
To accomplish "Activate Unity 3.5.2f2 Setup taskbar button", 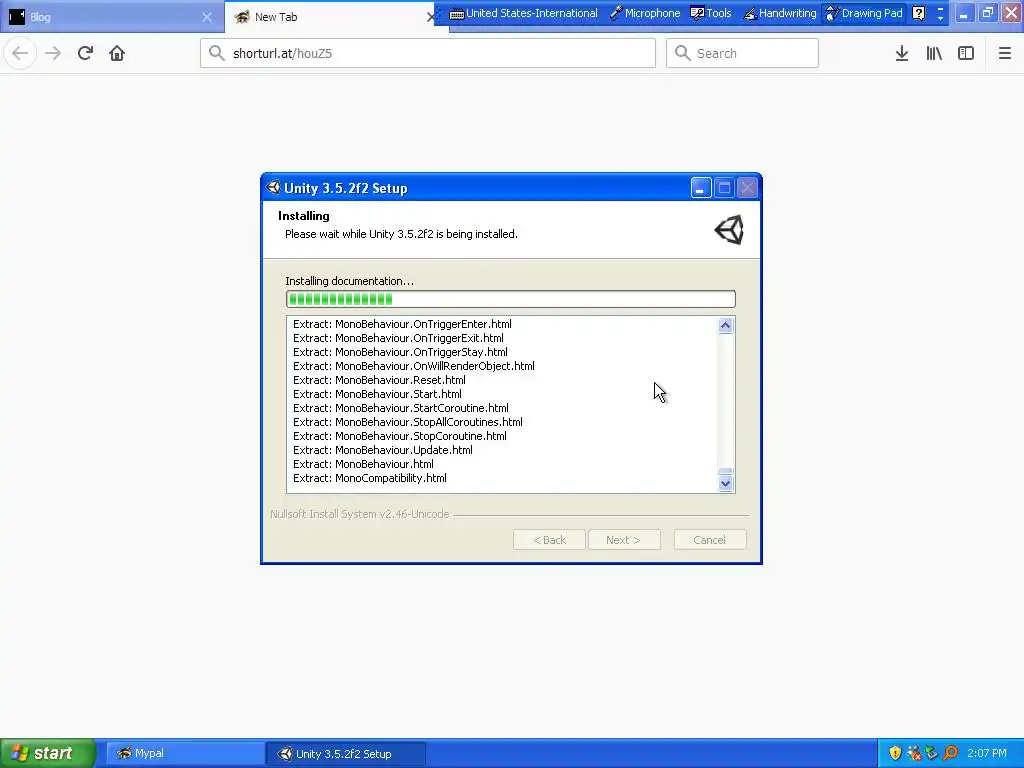I will tap(346, 754).
